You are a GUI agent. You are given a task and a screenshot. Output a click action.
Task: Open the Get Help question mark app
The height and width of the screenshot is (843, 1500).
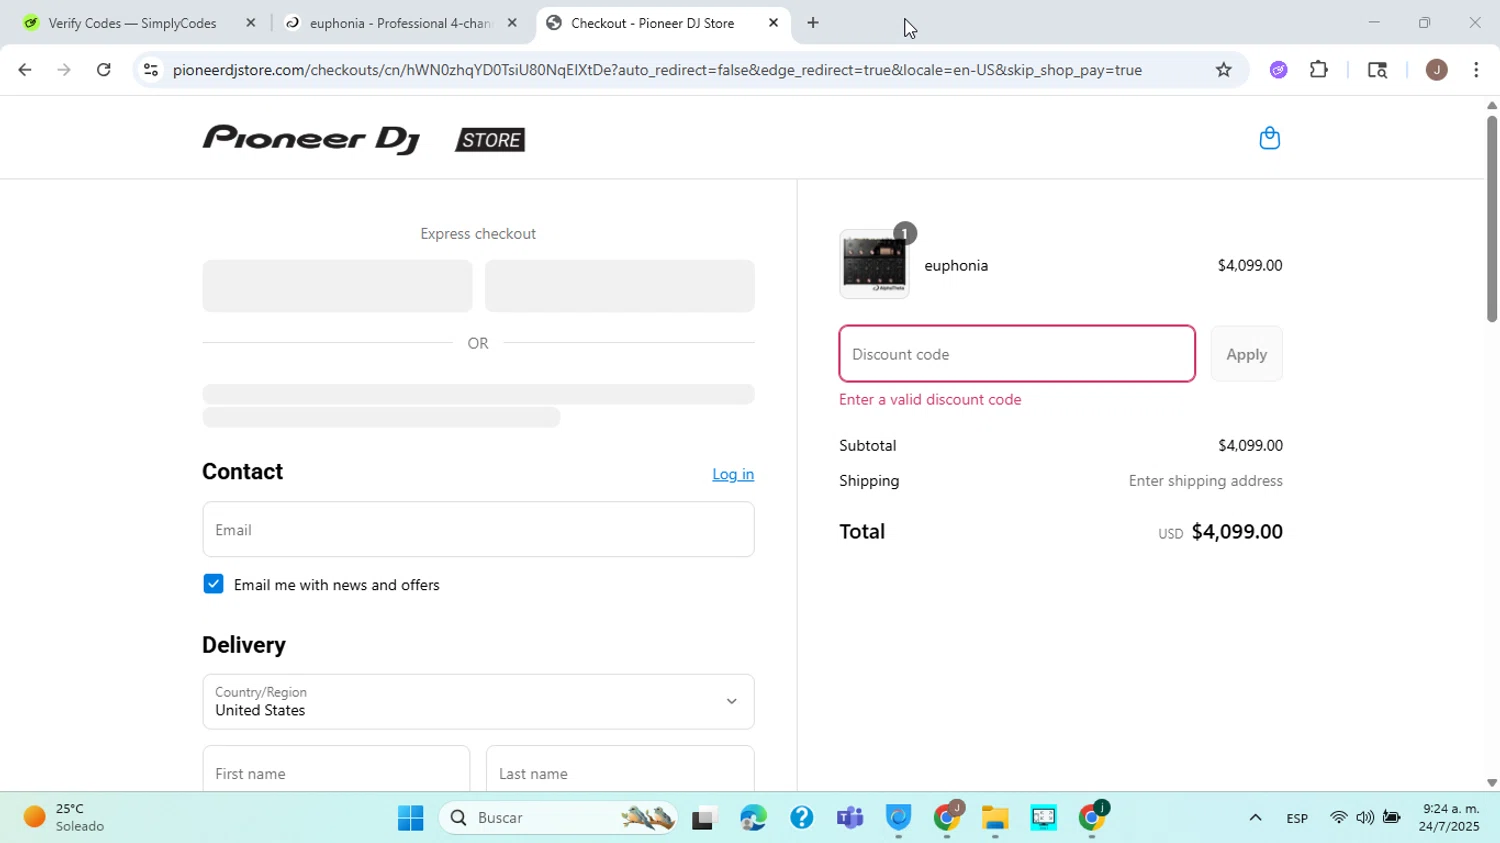point(801,818)
